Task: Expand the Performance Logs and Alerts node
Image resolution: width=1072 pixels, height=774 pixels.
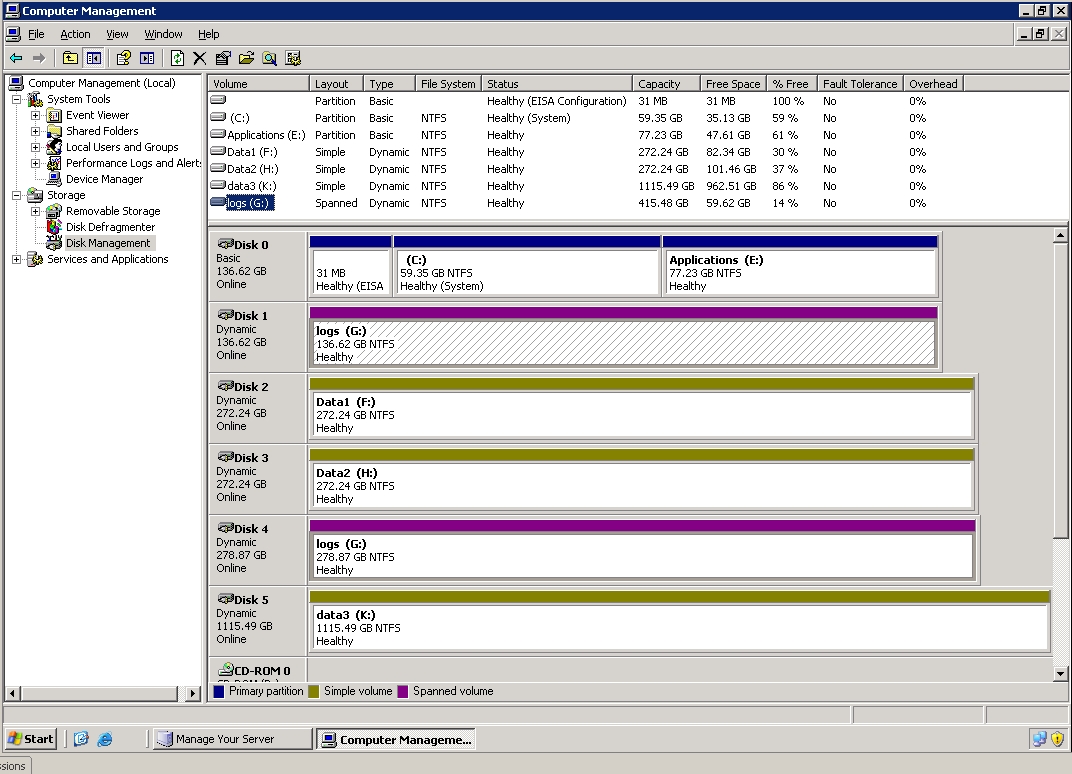Action: click(x=36, y=163)
